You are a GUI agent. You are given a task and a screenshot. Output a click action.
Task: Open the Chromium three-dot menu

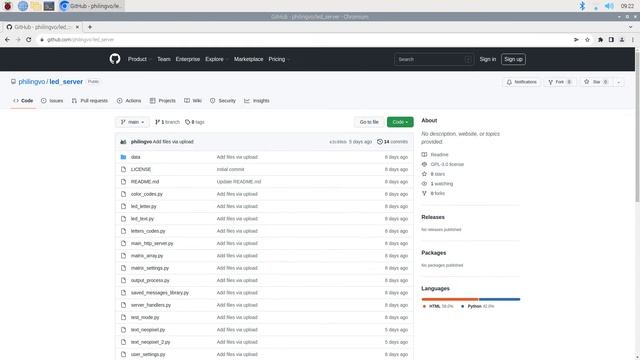633,40
